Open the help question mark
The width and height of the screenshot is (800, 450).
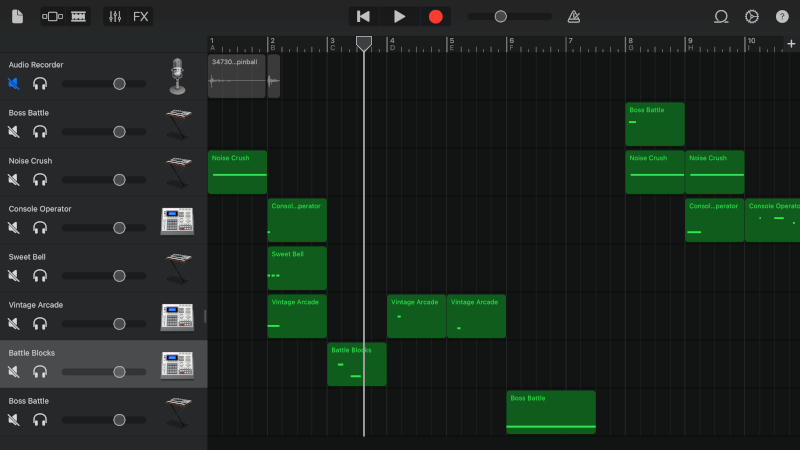(782, 16)
